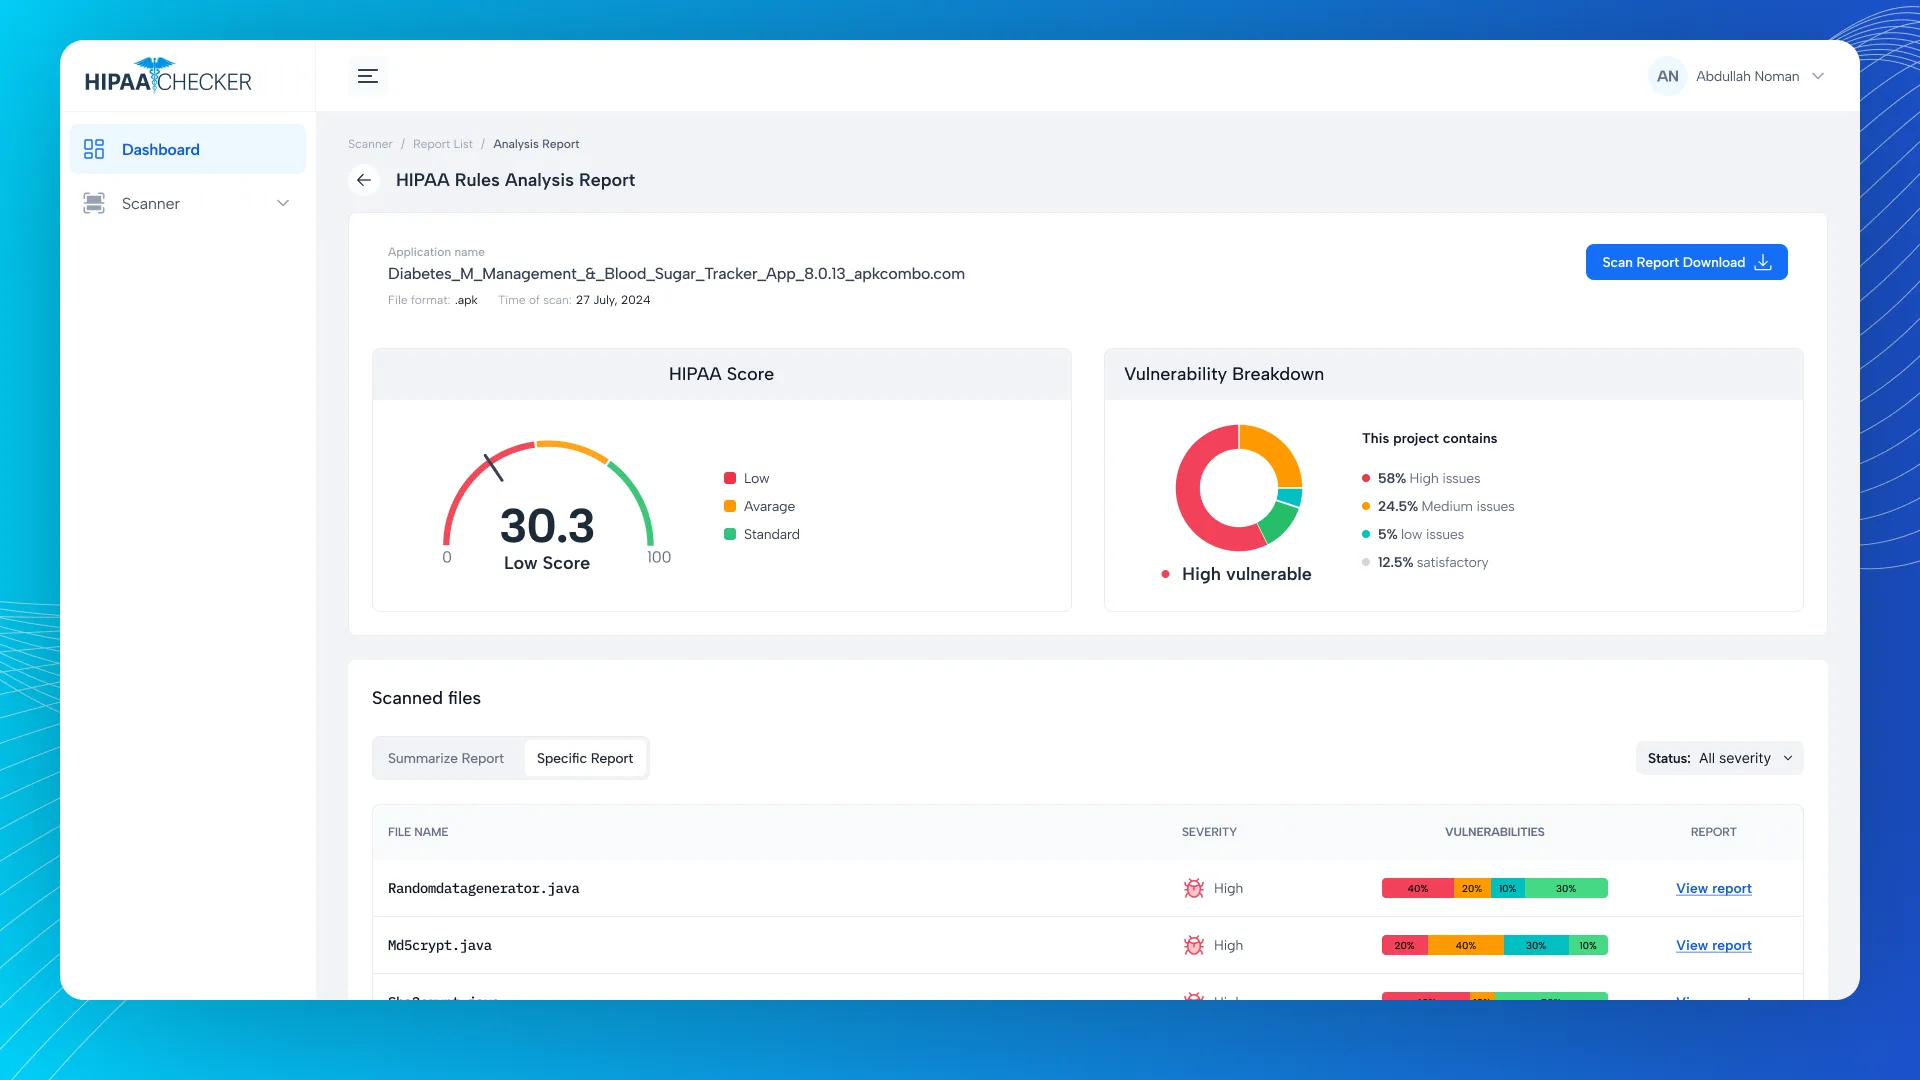Image resolution: width=1920 pixels, height=1080 pixels.
Task: Click the 58% High issues entry
Action: click(1421, 478)
